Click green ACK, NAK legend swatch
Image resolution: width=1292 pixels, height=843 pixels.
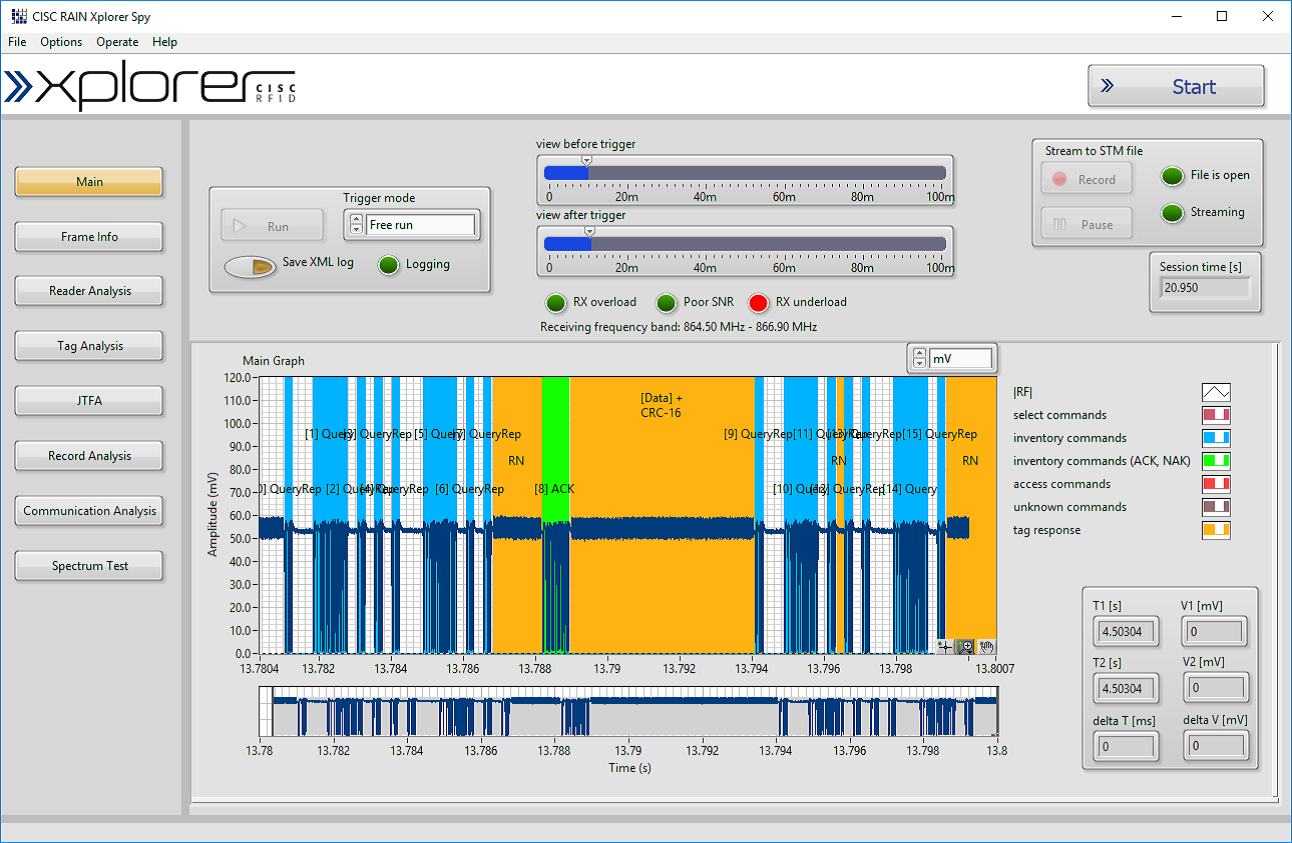(x=1216, y=461)
